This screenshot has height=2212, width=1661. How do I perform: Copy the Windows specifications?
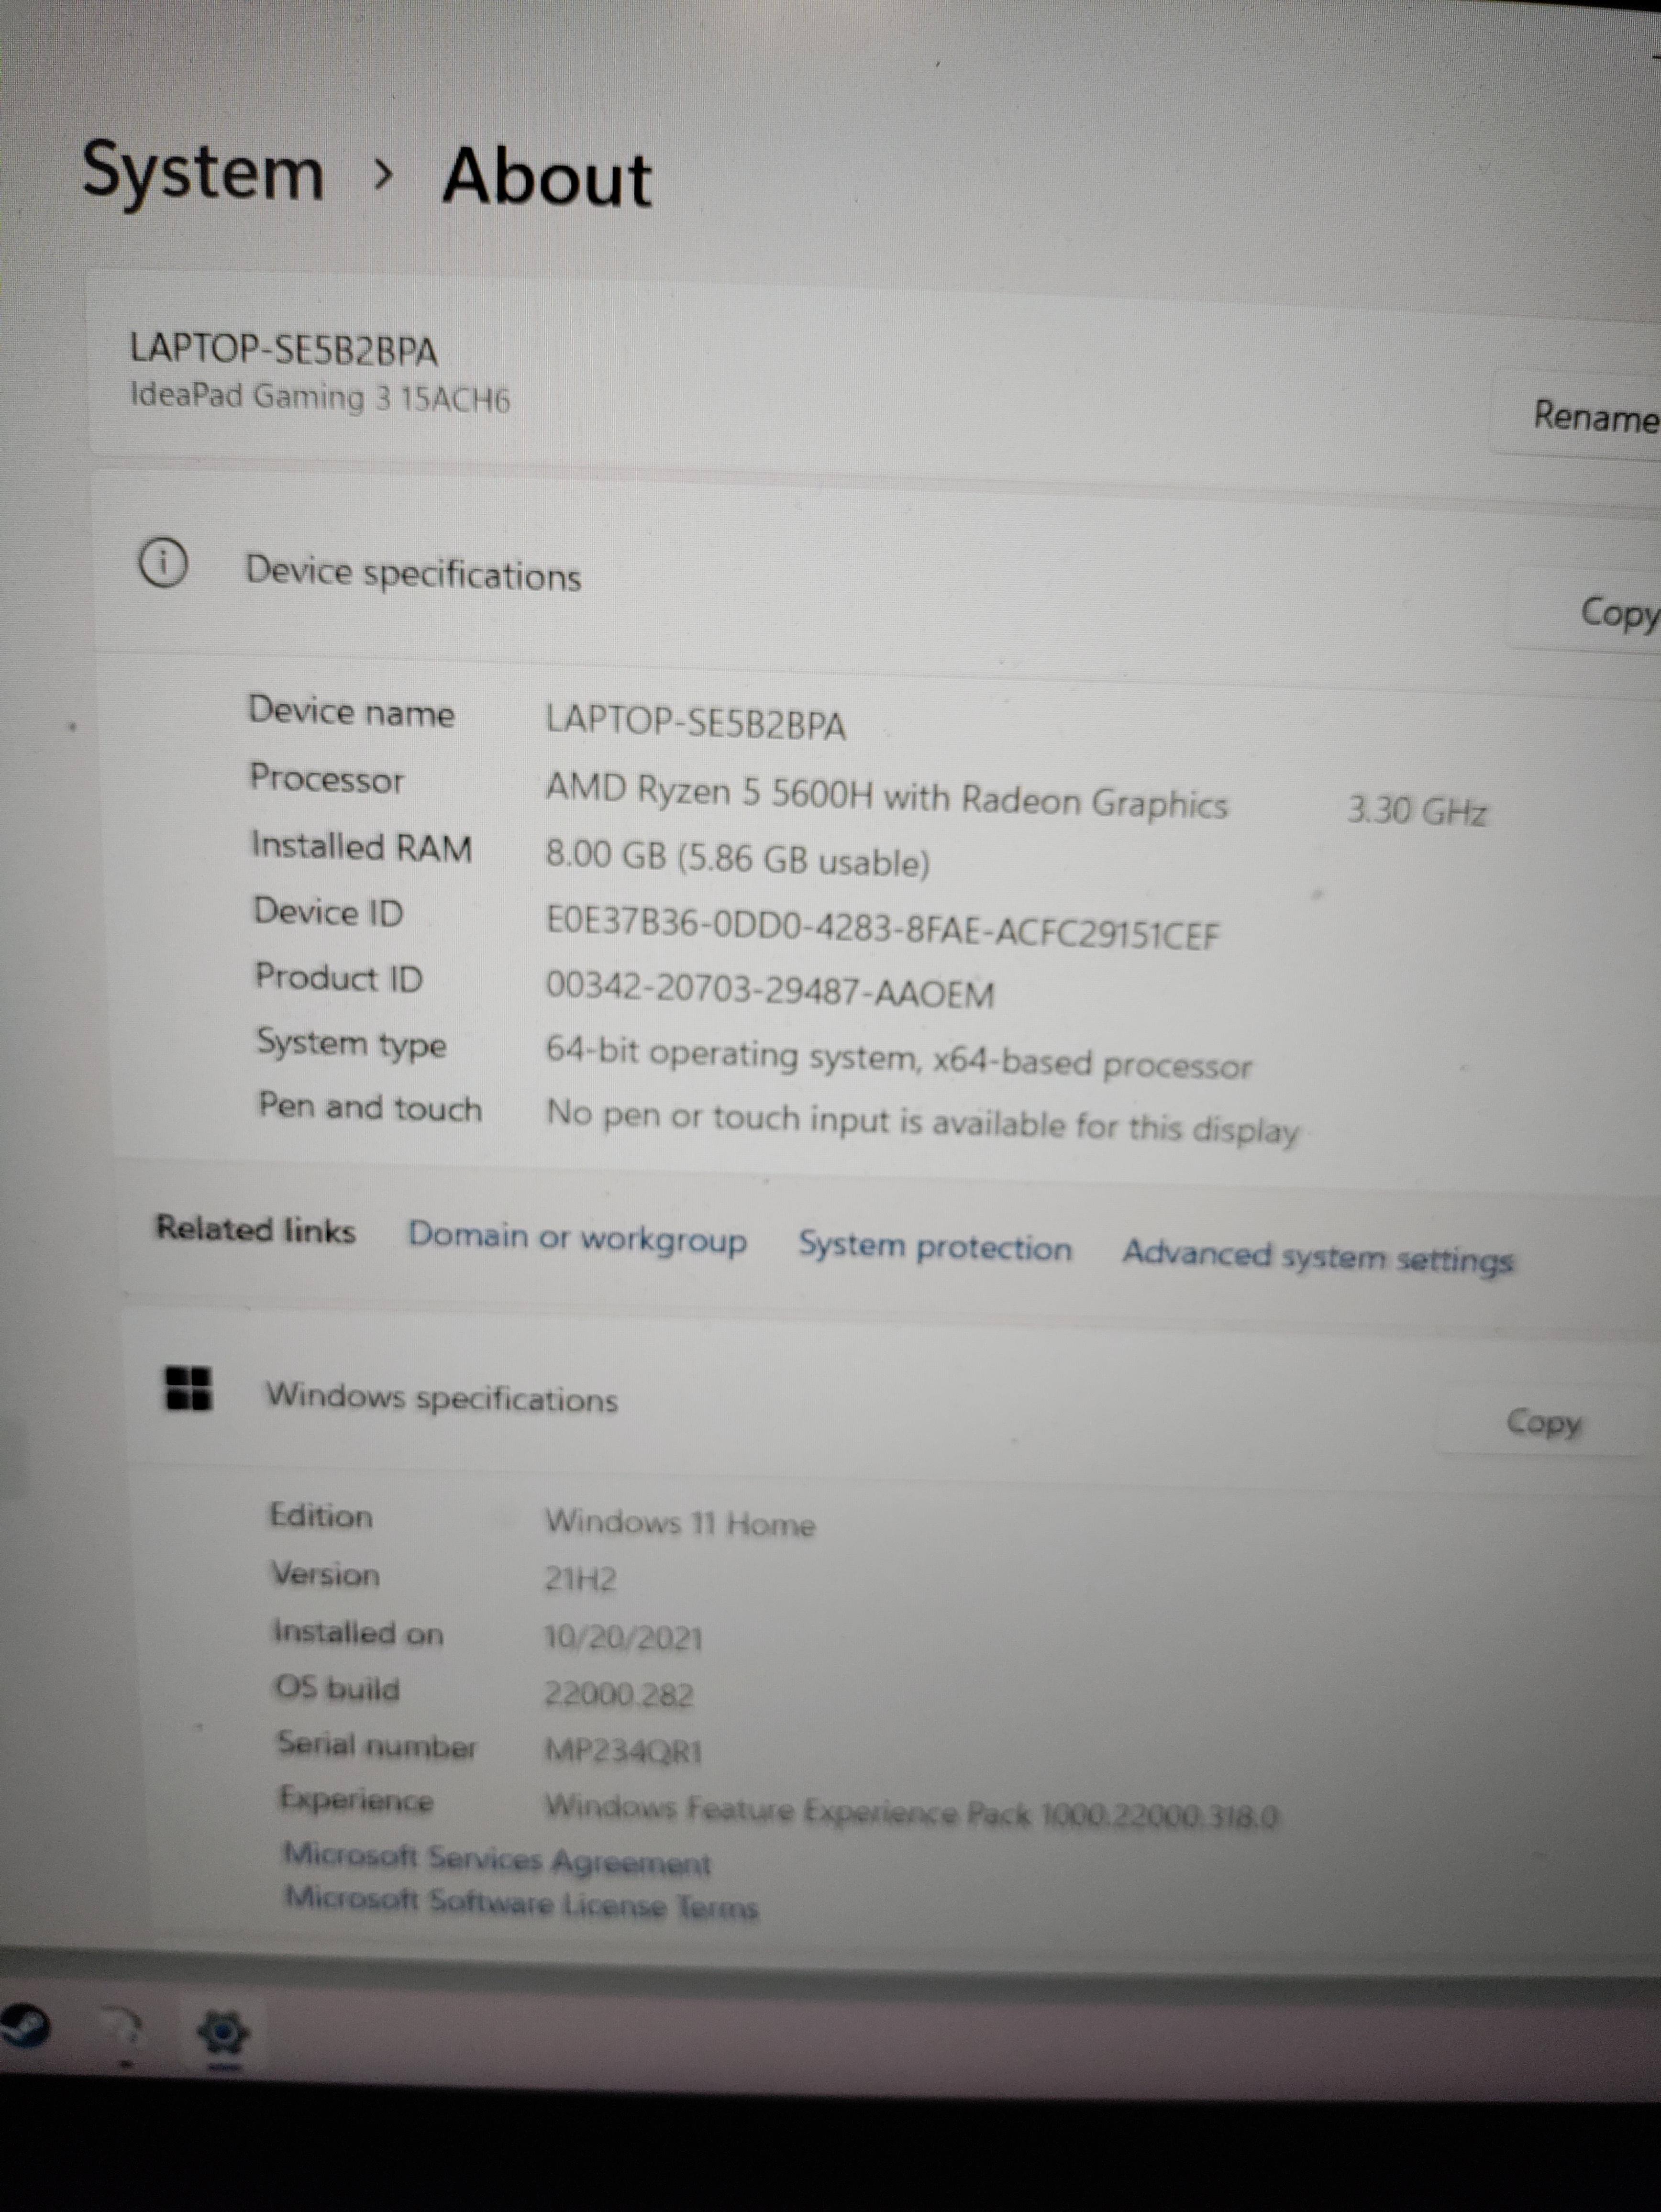(x=1543, y=1422)
